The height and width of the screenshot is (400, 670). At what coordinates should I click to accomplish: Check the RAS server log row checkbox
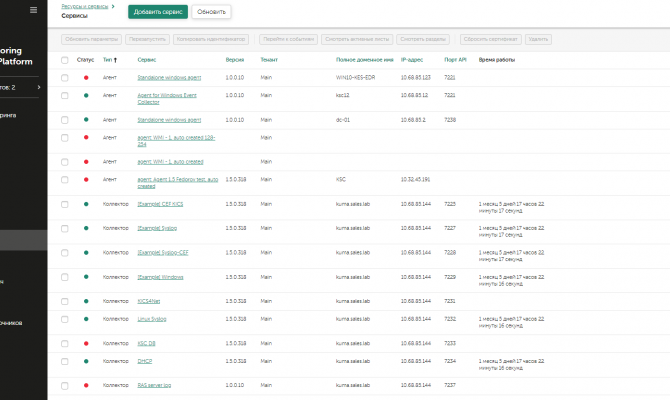(65, 386)
